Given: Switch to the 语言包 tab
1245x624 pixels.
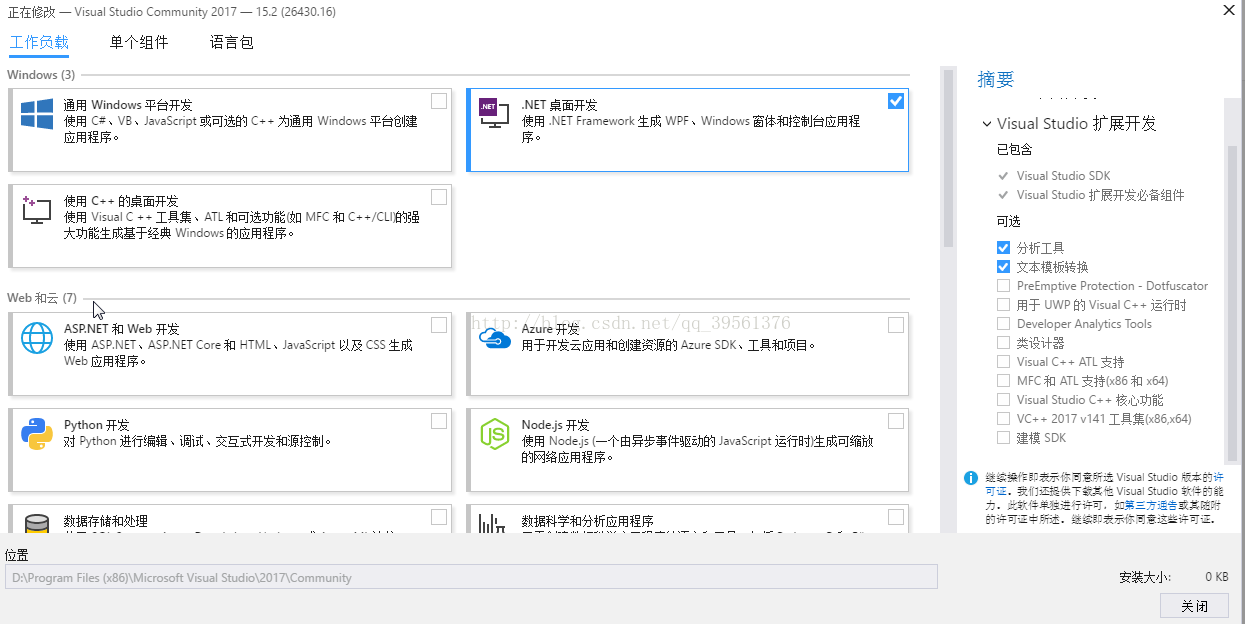Looking at the screenshot, I should click(x=232, y=43).
